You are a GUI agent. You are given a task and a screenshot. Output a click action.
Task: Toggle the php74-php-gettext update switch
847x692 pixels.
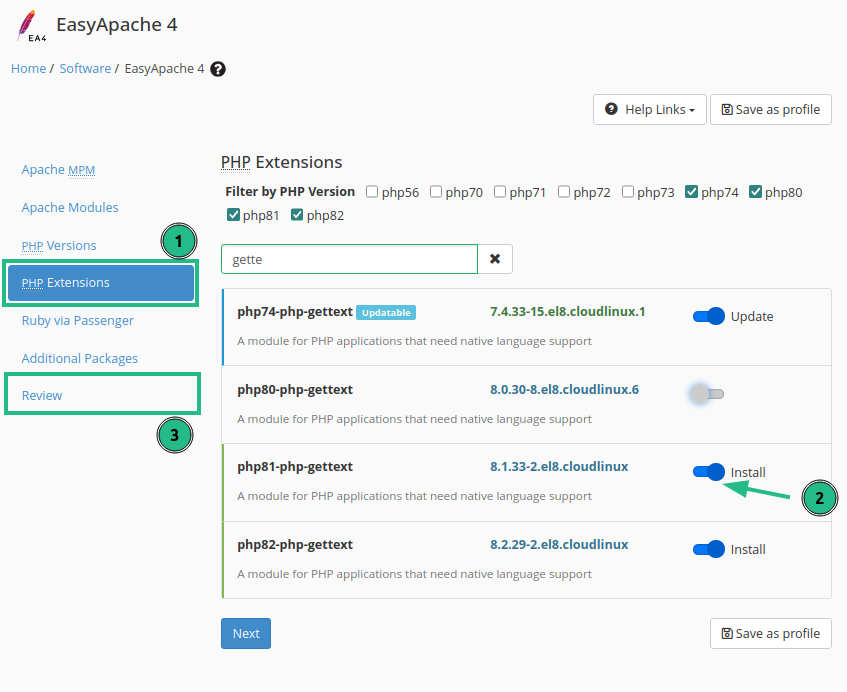click(x=708, y=316)
